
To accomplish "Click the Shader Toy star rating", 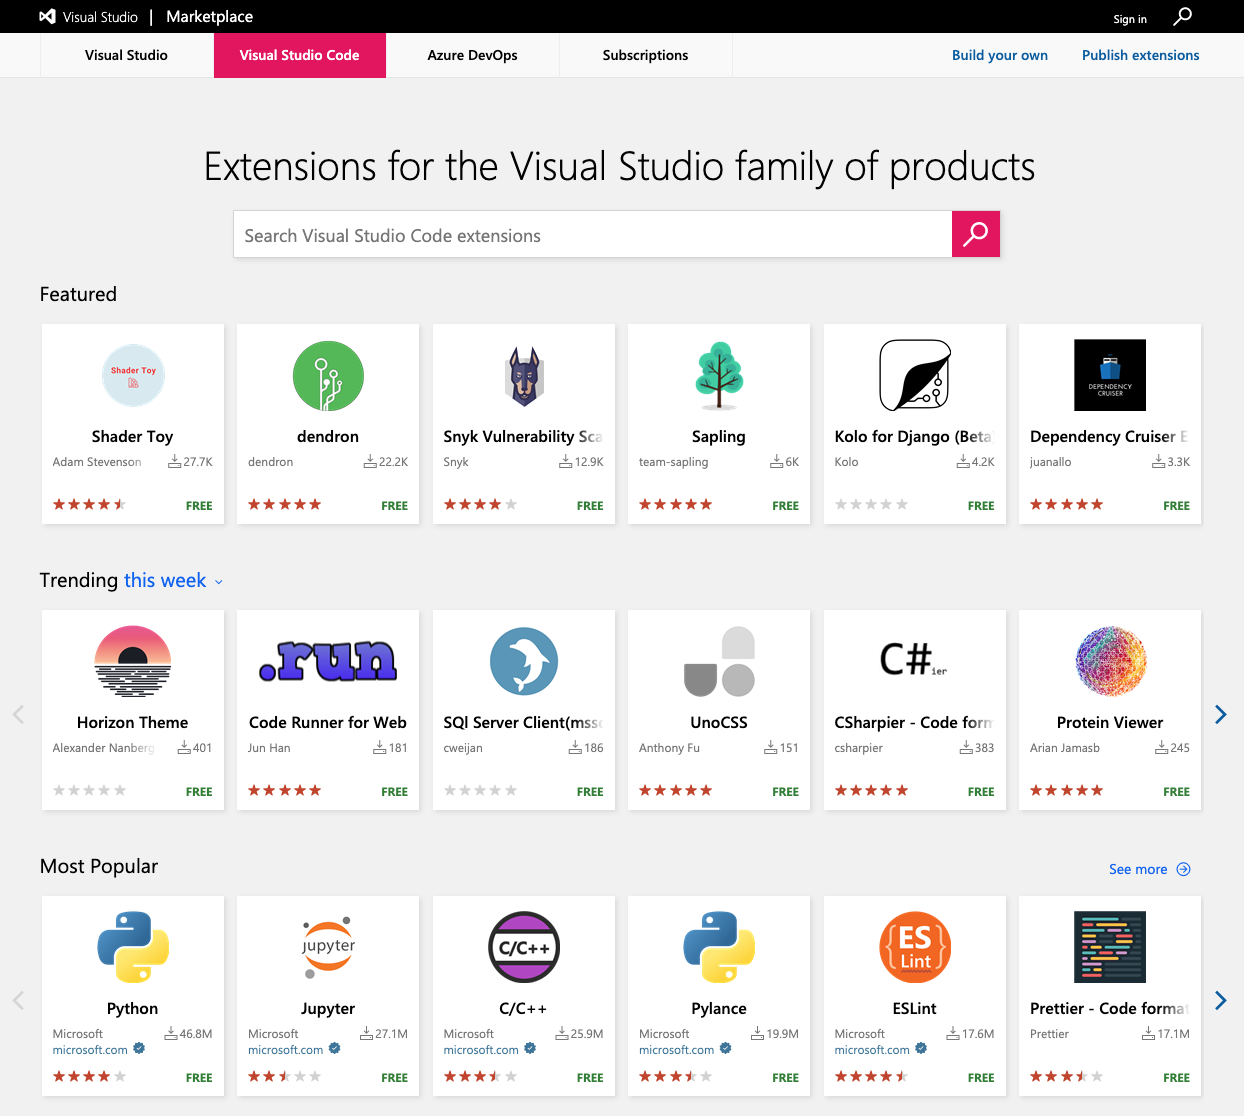I will click(89, 504).
